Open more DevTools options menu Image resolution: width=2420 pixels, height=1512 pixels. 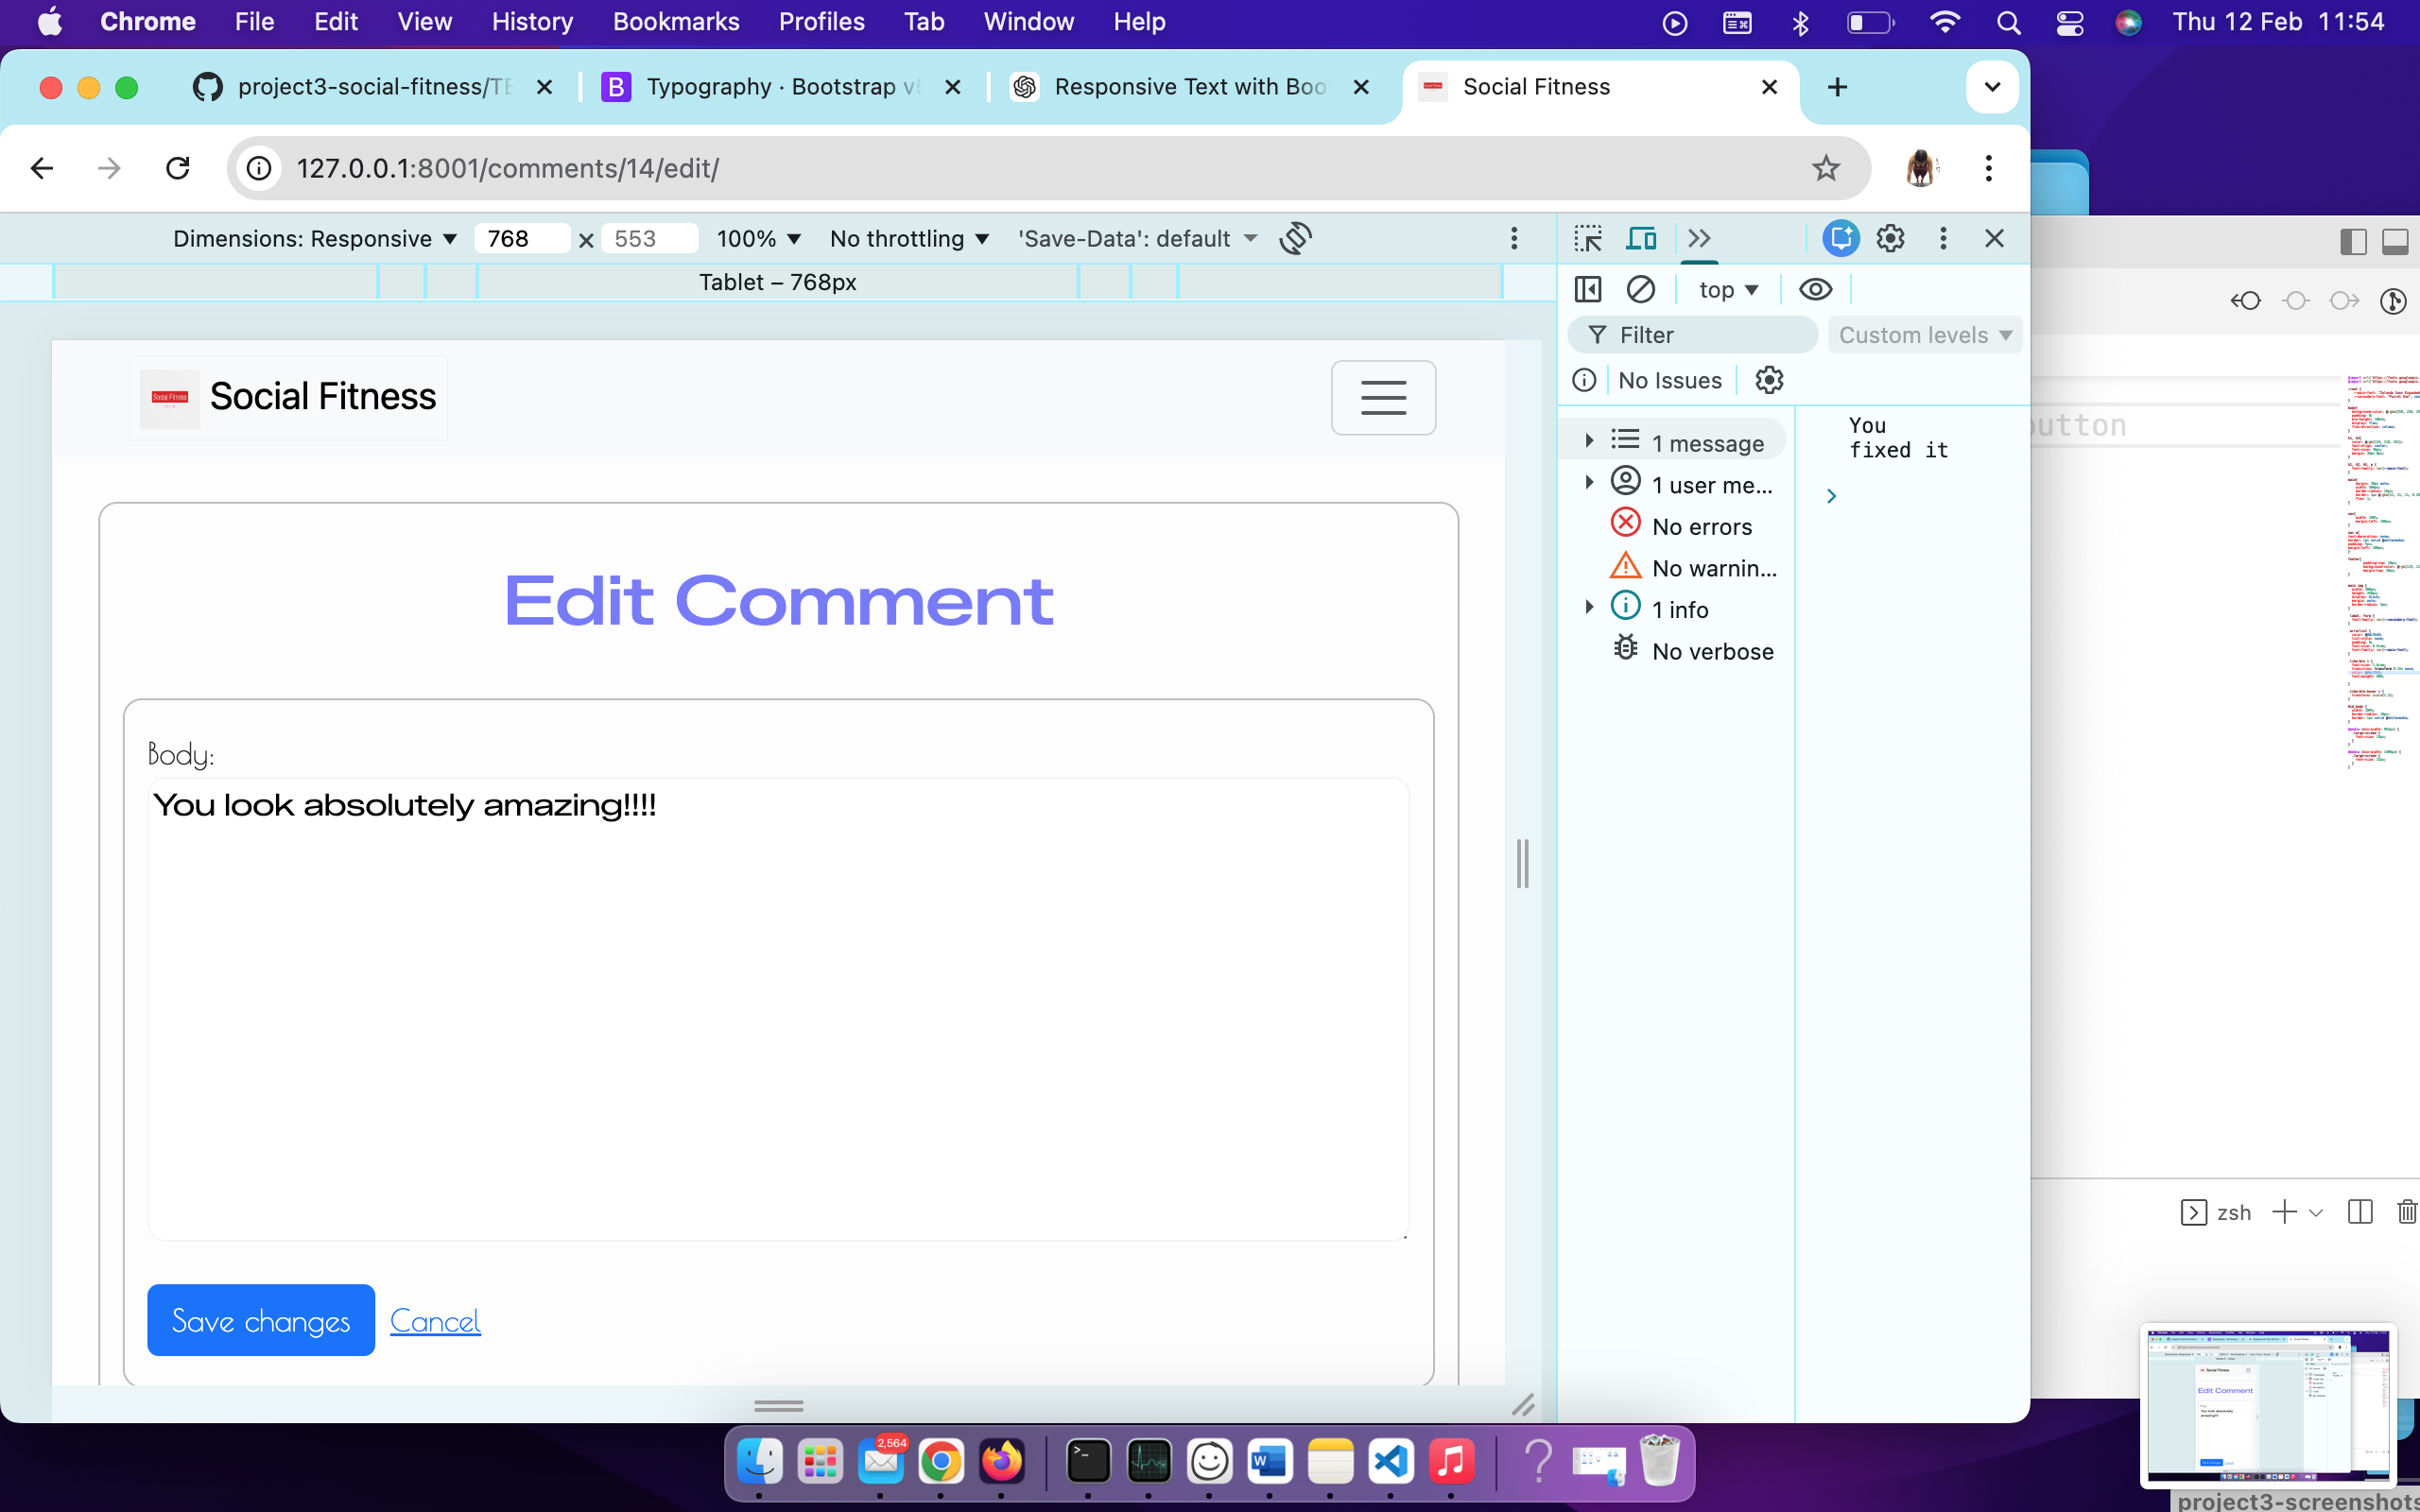coord(1942,238)
